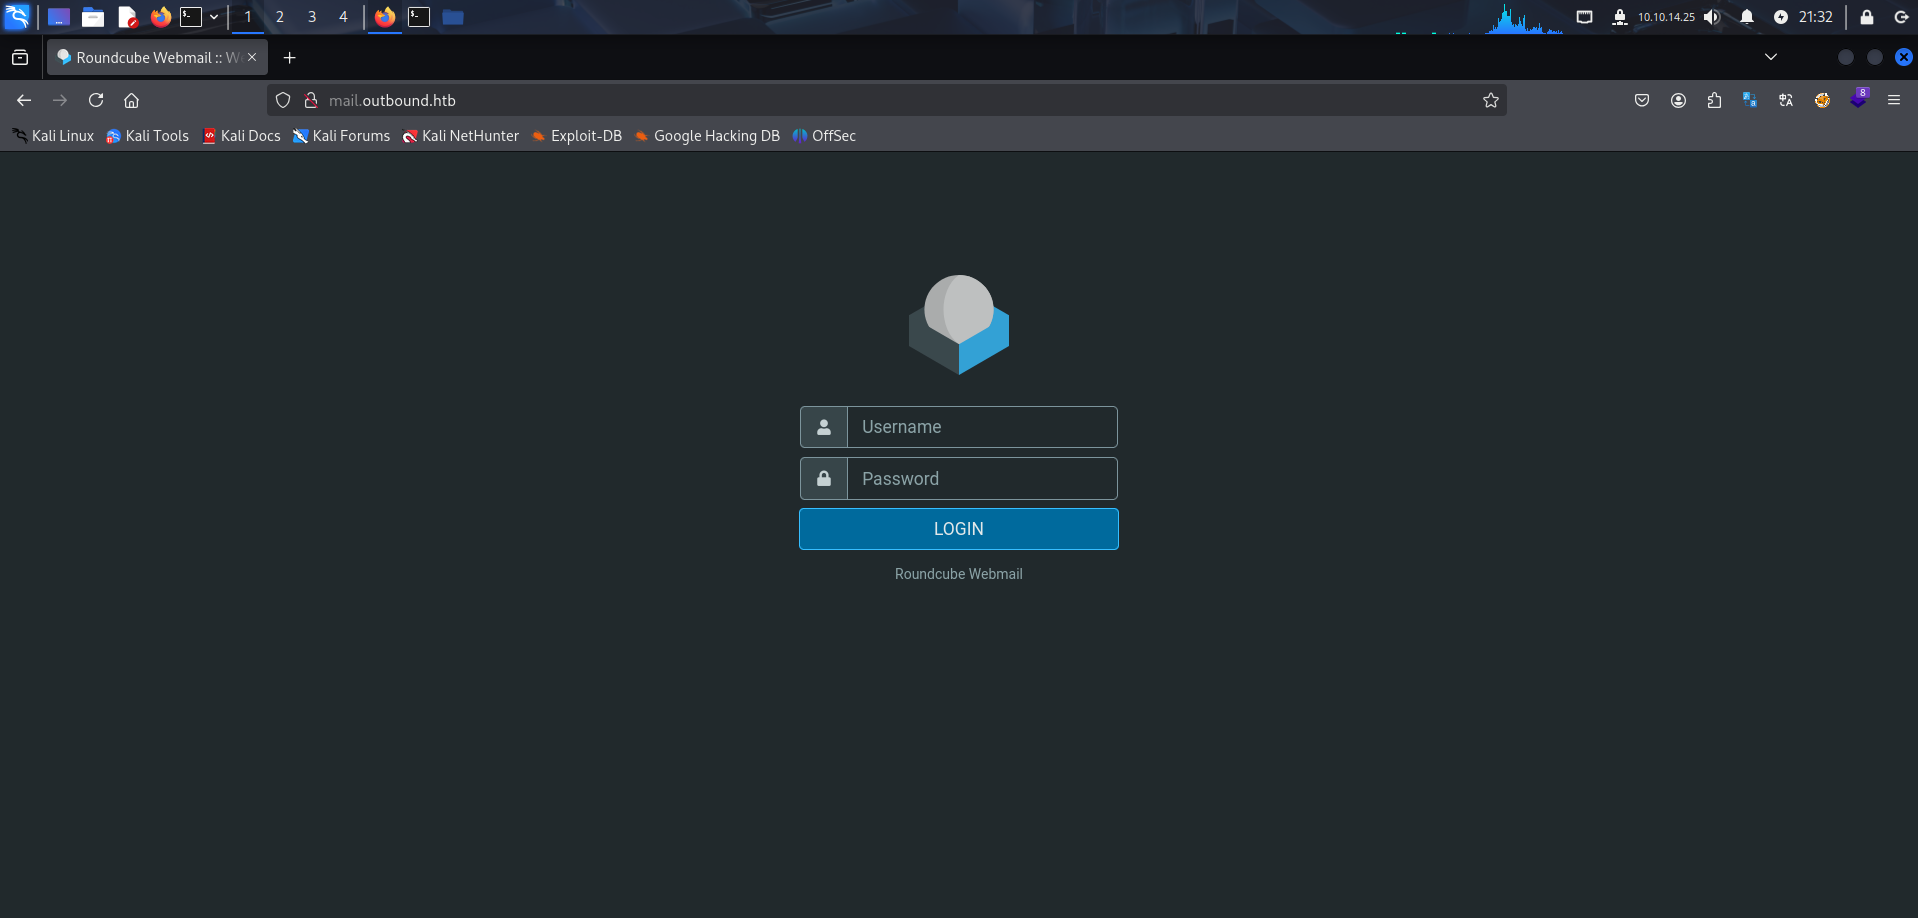The height and width of the screenshot is (918, 1918).
Task: Click the translate extension icon
Action: [1786, 100]
